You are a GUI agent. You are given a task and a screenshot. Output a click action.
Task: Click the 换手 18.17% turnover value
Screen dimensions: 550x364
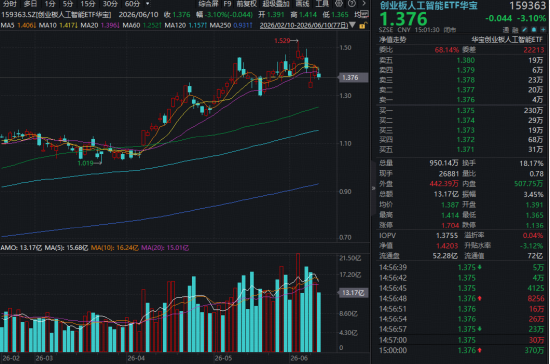(531, 163)
